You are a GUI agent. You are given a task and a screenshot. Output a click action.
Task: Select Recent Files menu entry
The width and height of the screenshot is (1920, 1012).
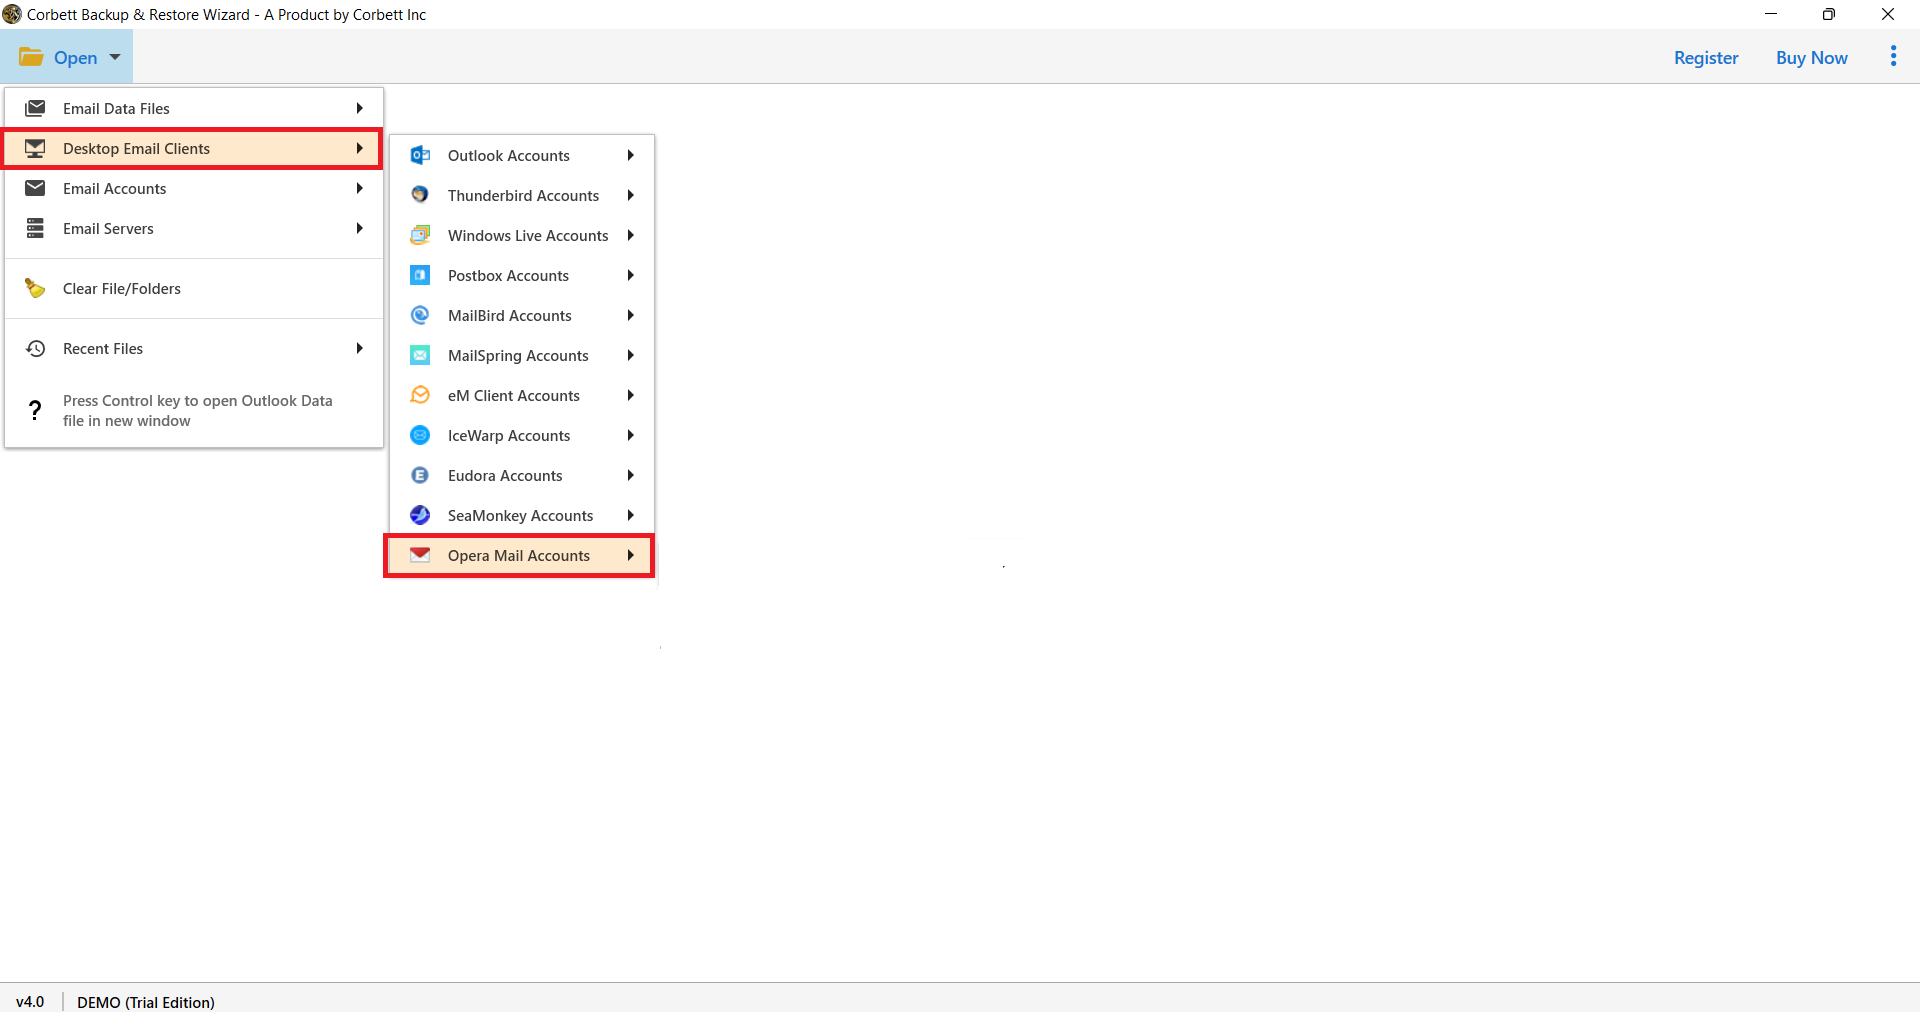194,348
